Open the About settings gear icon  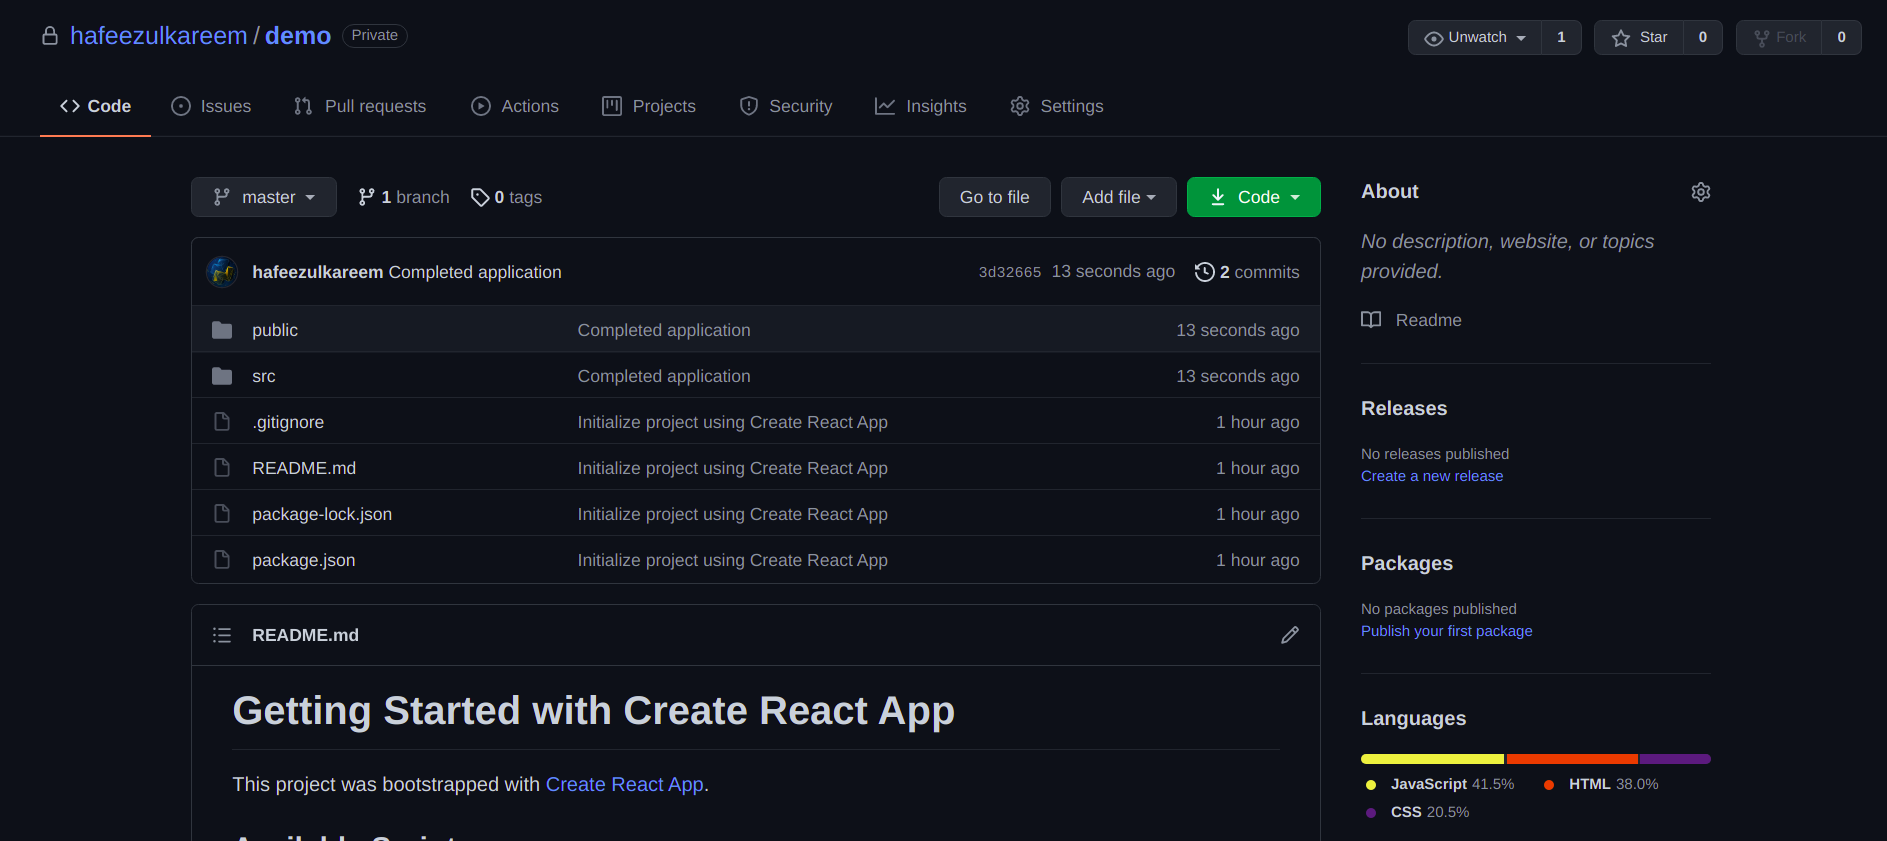click(1701, 192)
